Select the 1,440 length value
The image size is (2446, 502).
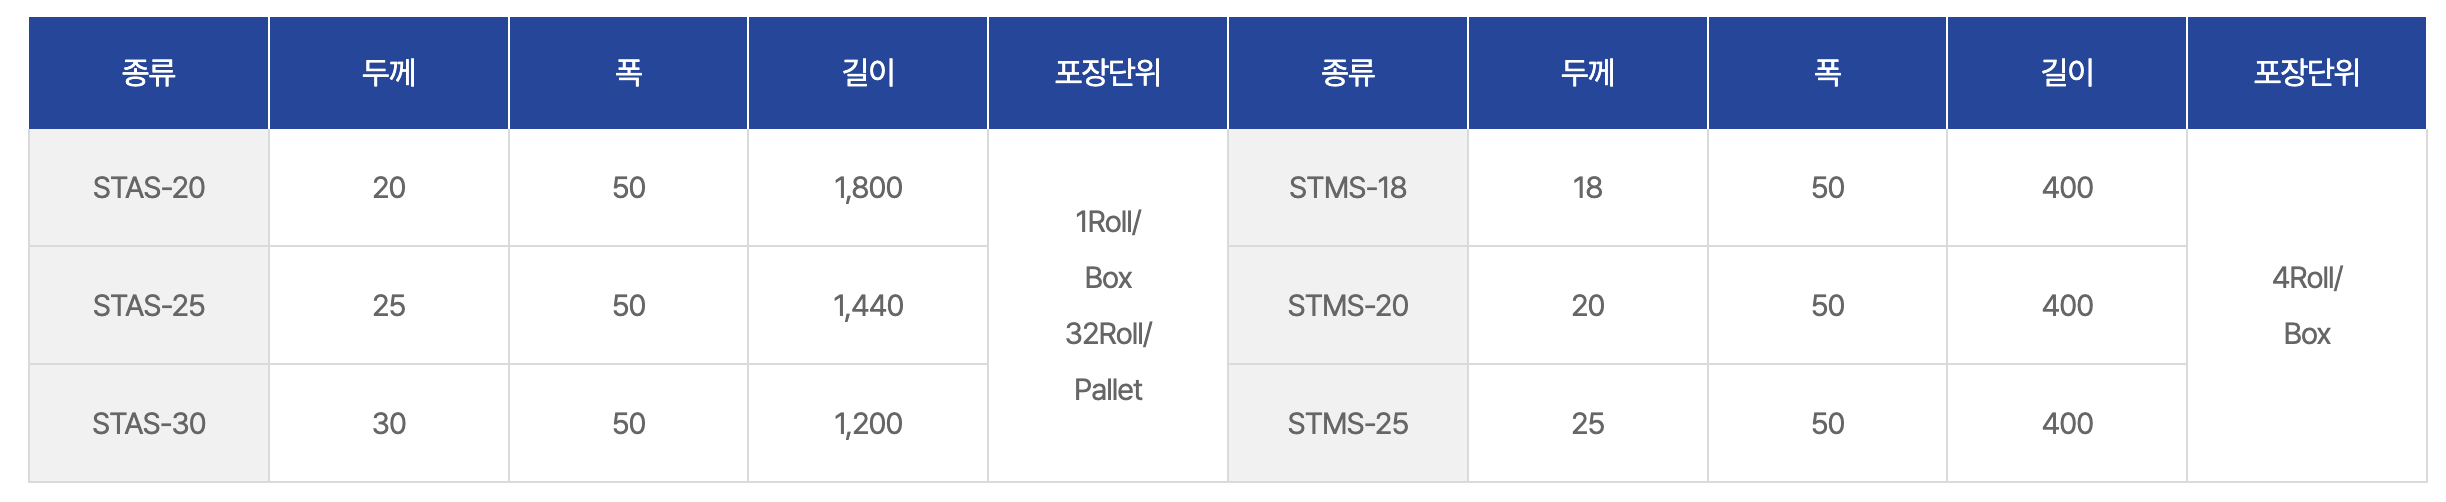click(868, 306)
